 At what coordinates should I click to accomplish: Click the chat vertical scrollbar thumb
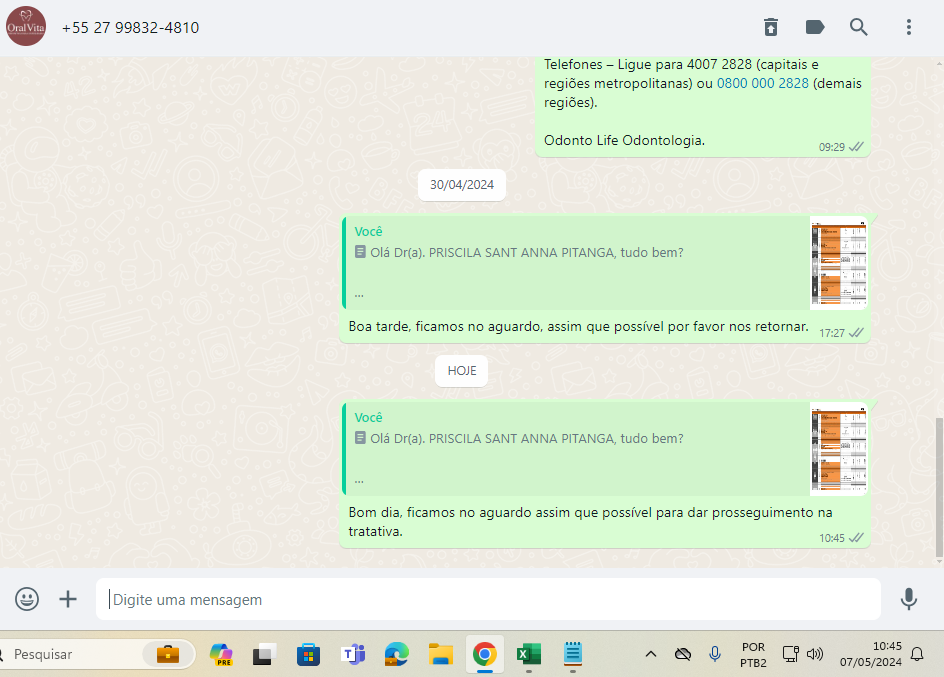[x=939, y=487]
